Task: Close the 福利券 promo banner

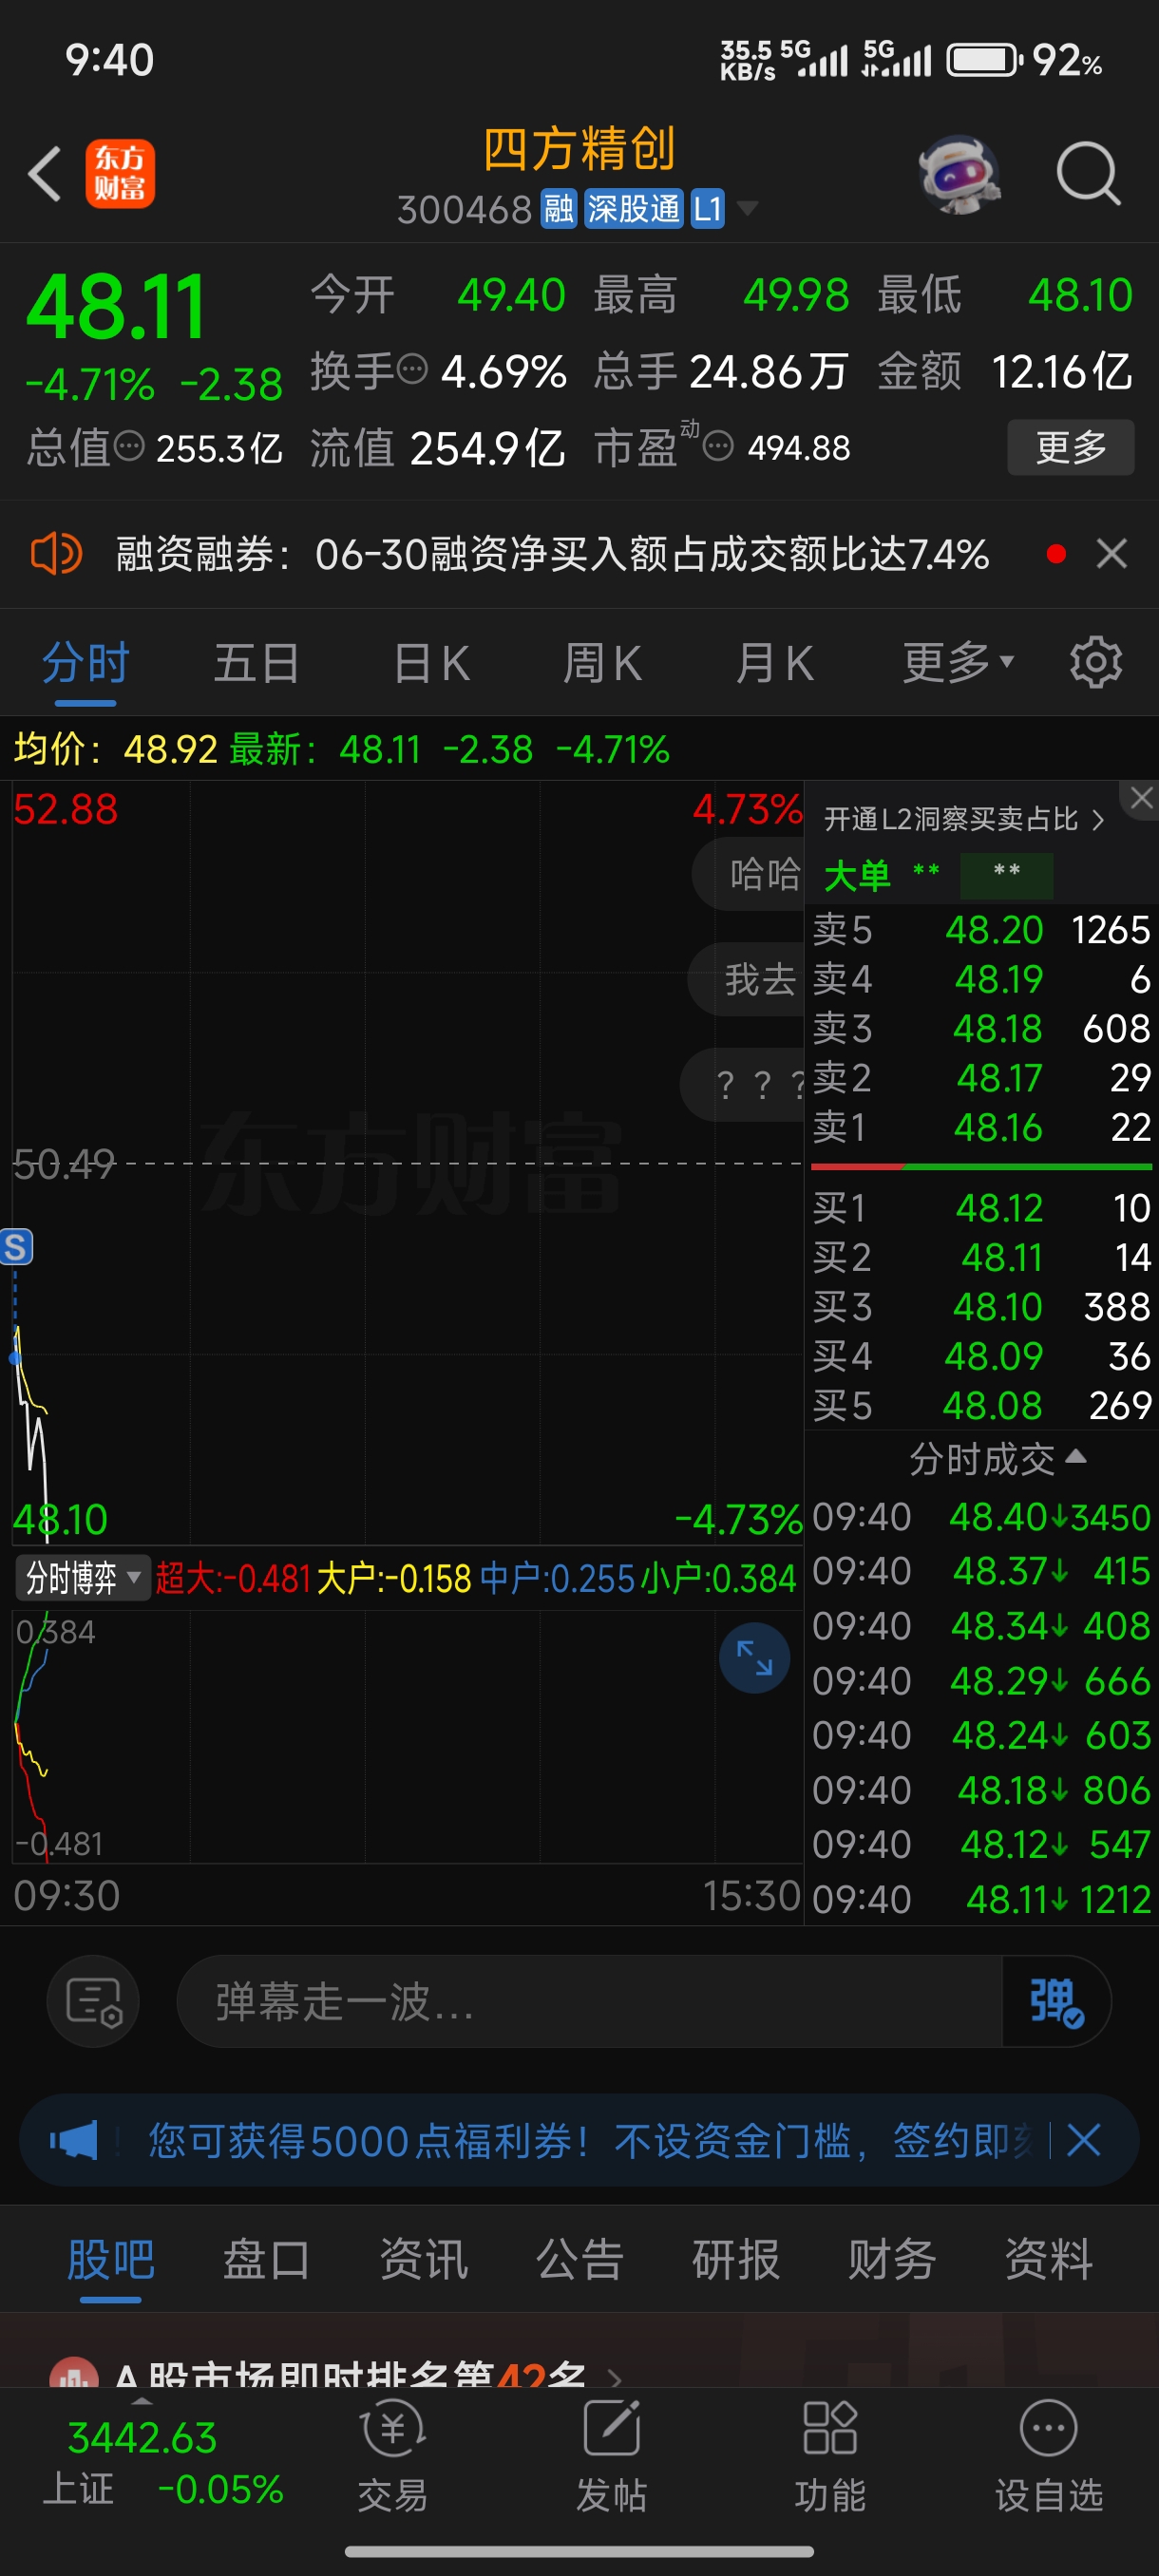Action: click(1083, 2141)
